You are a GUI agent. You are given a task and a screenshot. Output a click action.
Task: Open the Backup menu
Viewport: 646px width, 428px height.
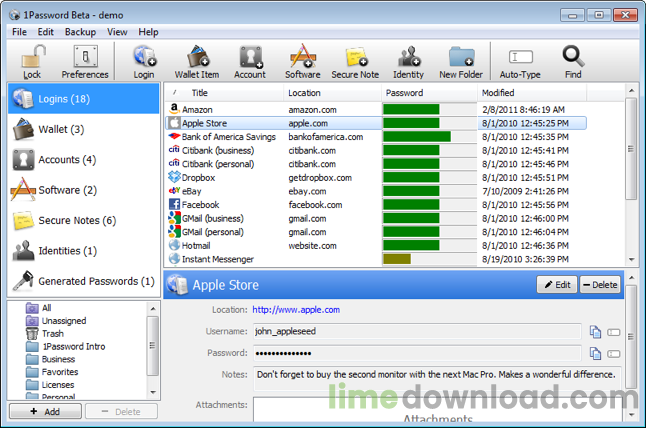(80, 32)
